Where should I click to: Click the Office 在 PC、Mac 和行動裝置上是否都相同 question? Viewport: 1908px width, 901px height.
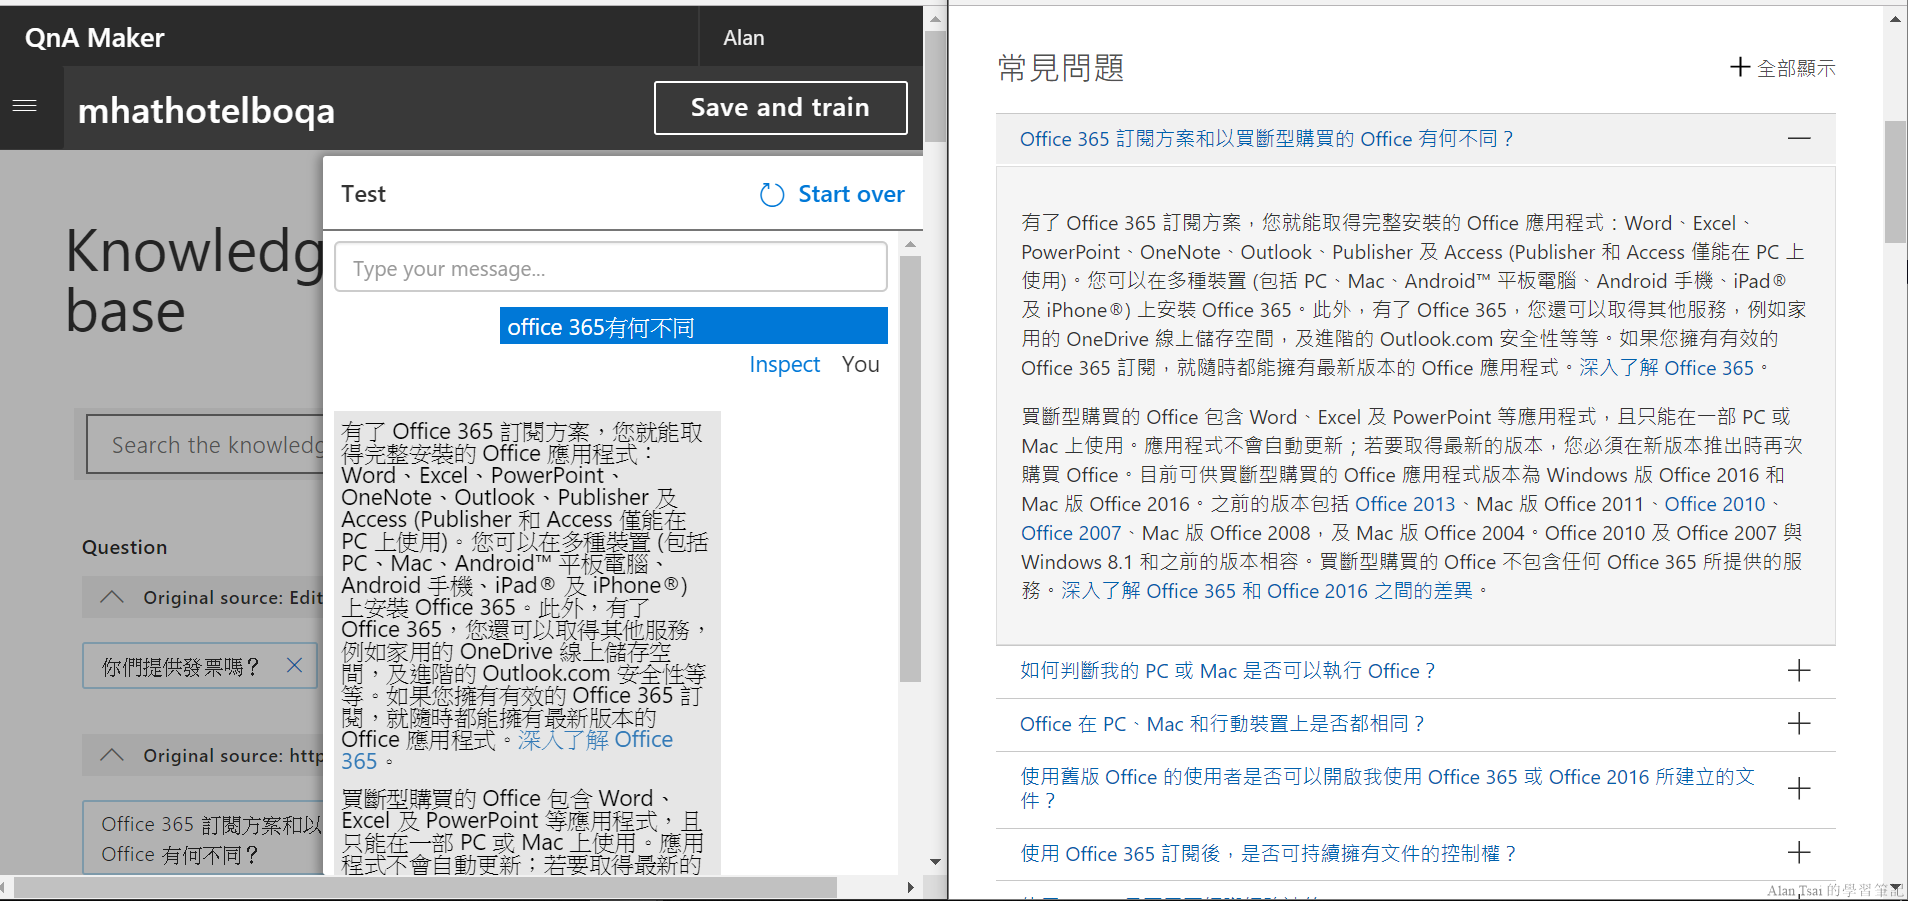[1222, 724]
